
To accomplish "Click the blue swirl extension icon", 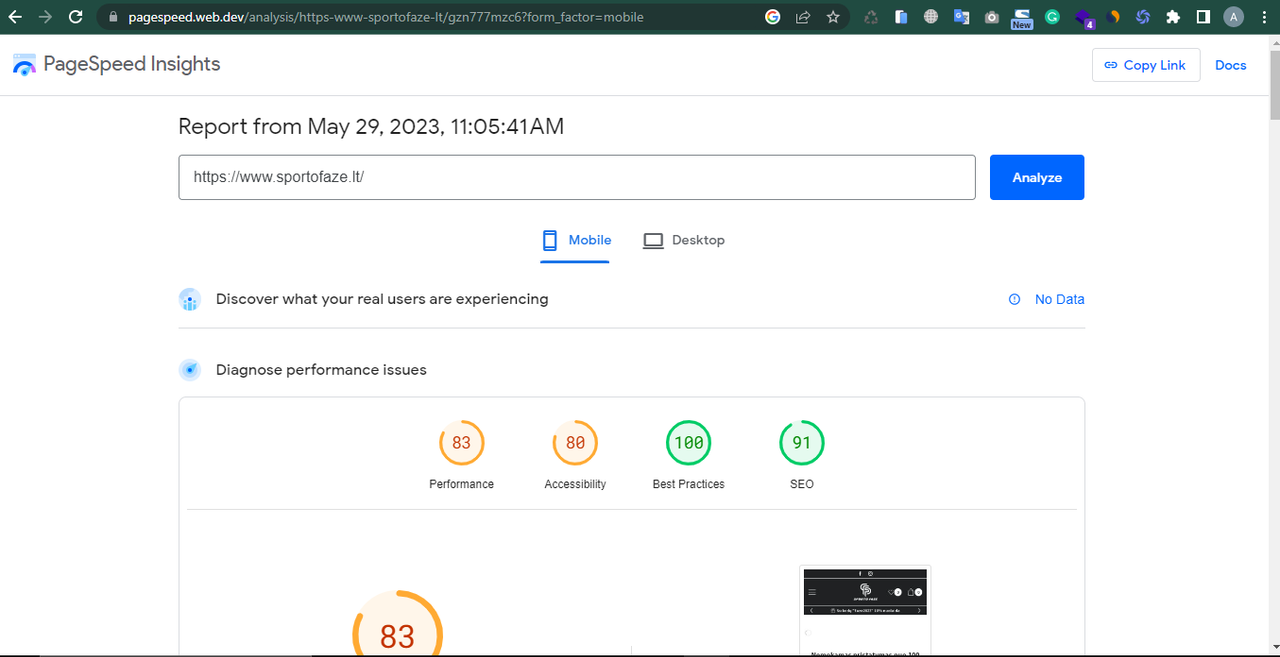I will click(x=1143, y=17).
